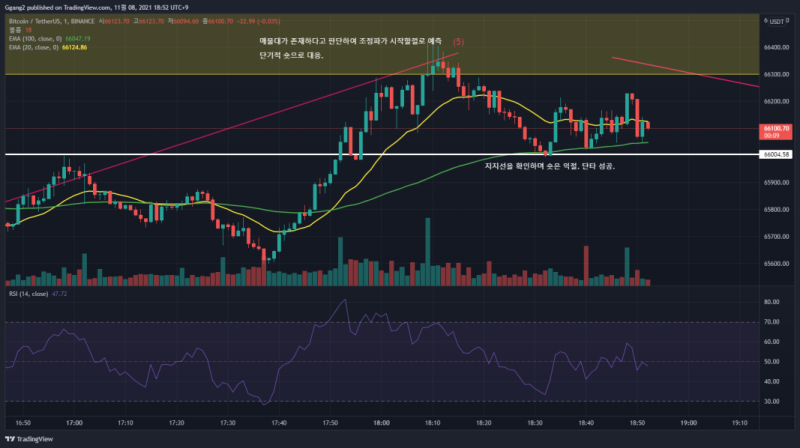Click the 18:10 time axis label
This screenshot has width=800, height=448.
pos(433,423)
